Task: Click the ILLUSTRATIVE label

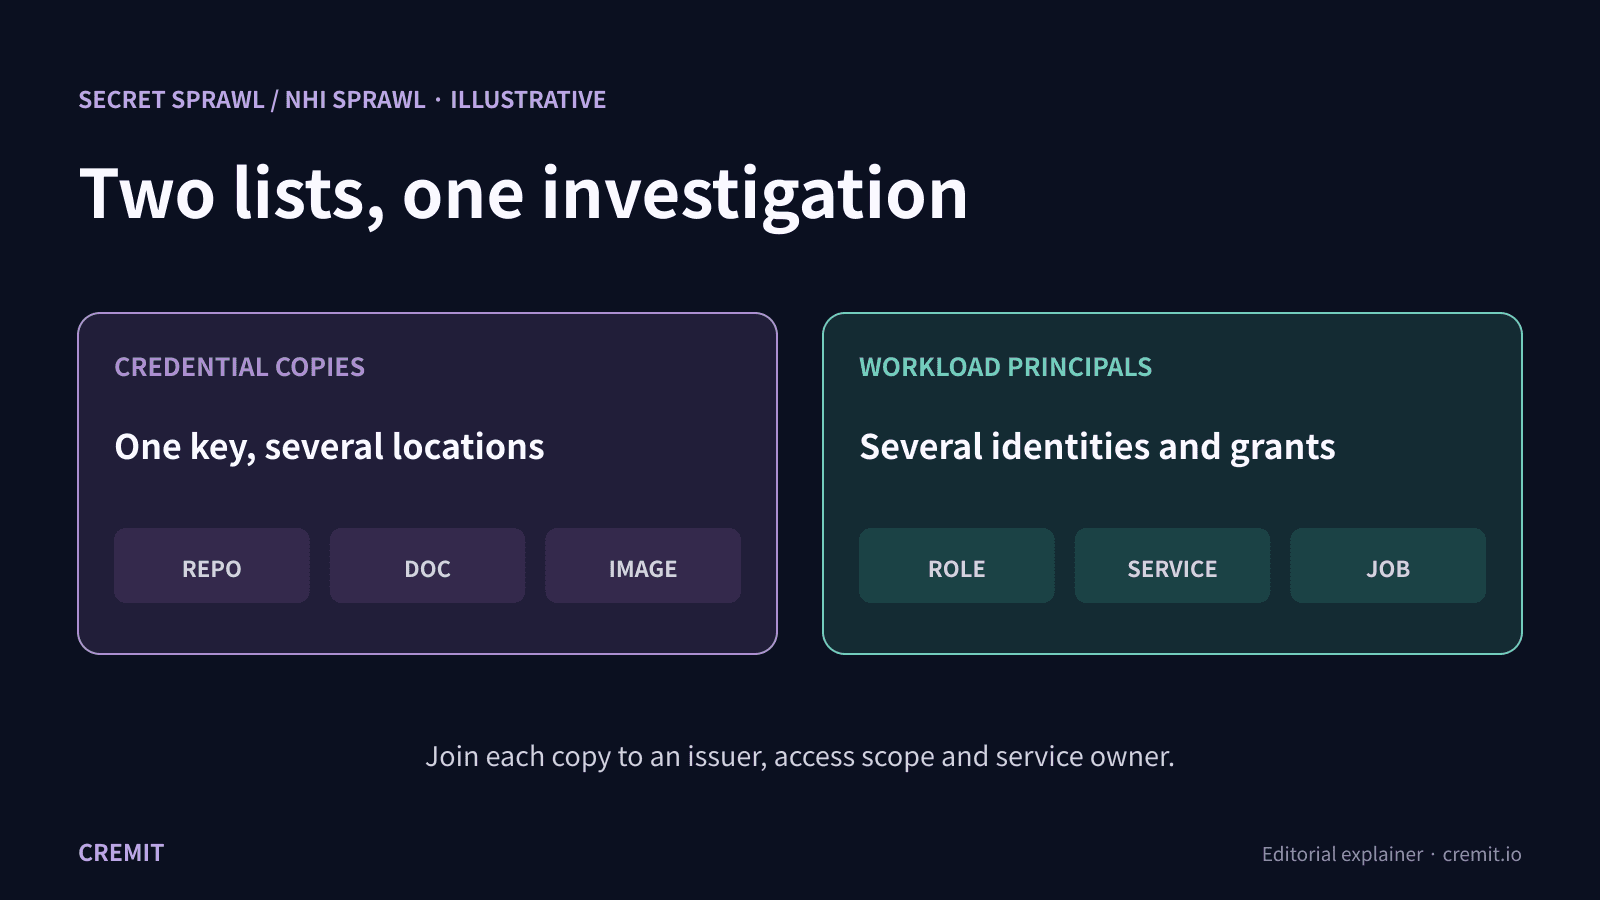Action: (528, 100)
